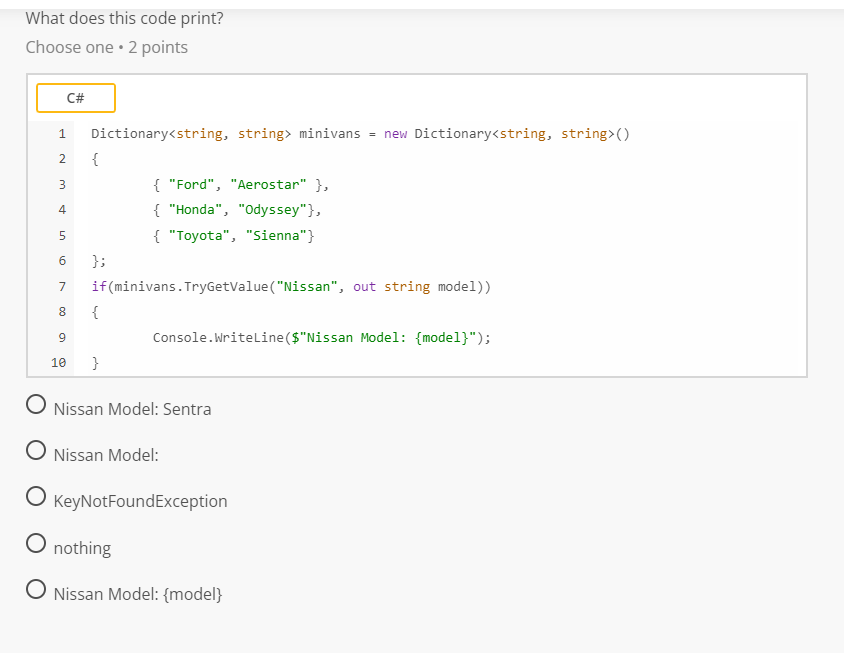The width and height of the screenshot is (844, 653).
Task: Click the Console.WriteLine statement
Action: pyautogui.click(x=218, y=338)
